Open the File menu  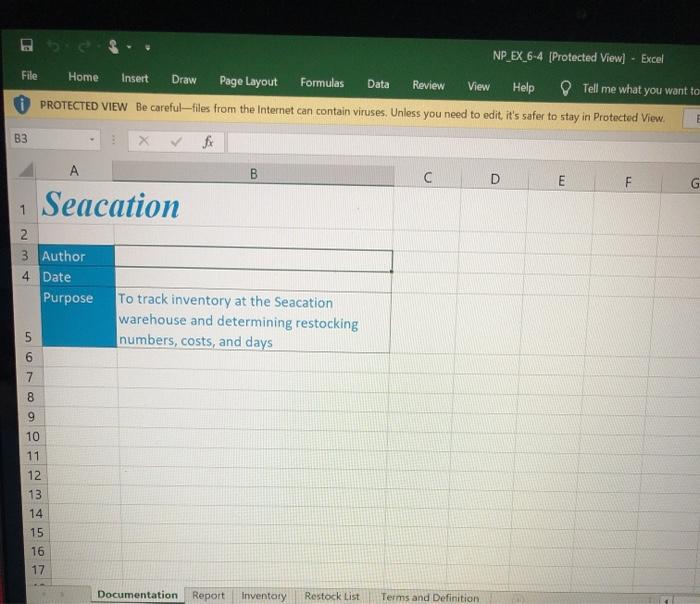(29, 75)
